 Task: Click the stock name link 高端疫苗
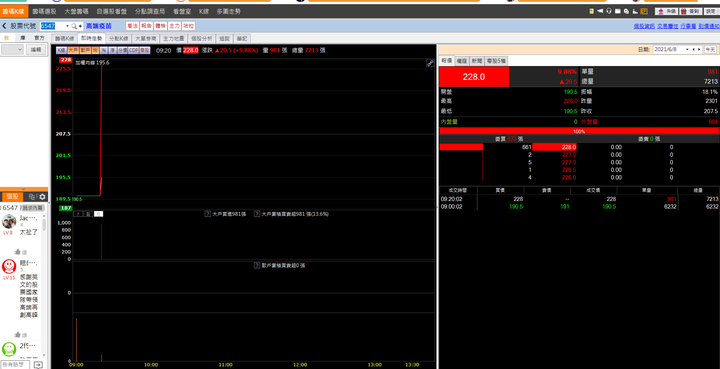point(99,26)
